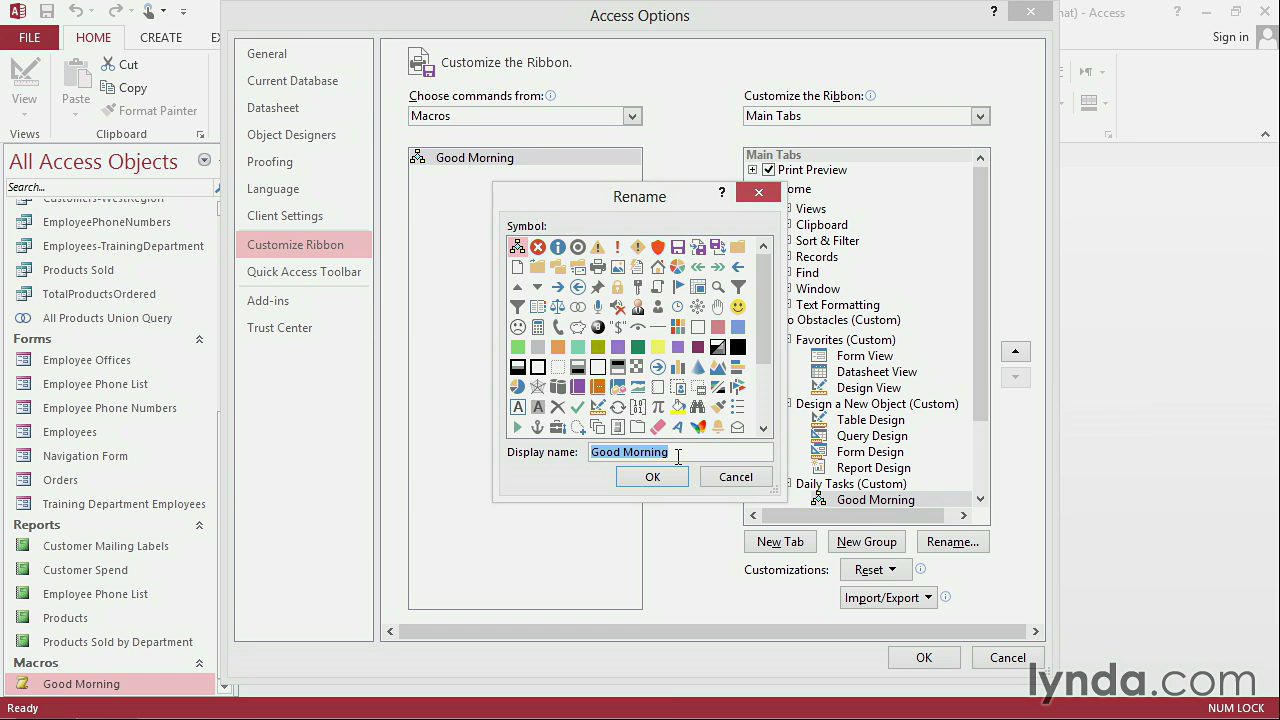Select Good Morning macro in commands list

tap(525, 158)
